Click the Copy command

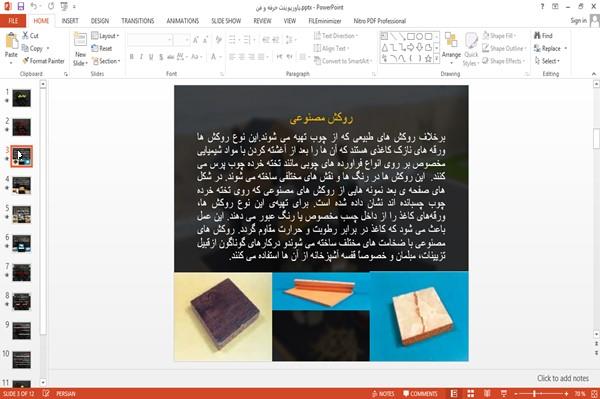[33, 49]
